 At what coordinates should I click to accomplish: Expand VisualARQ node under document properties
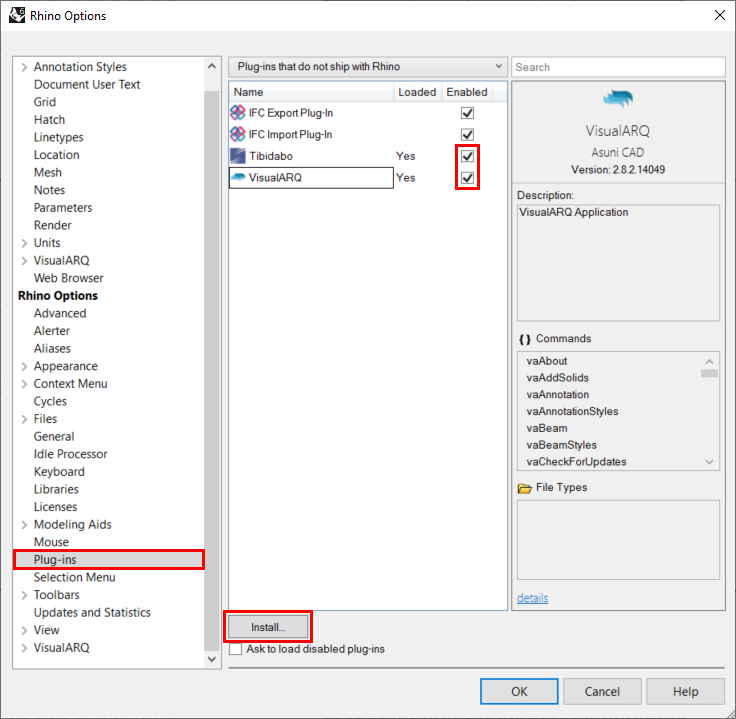click(24, 260)
